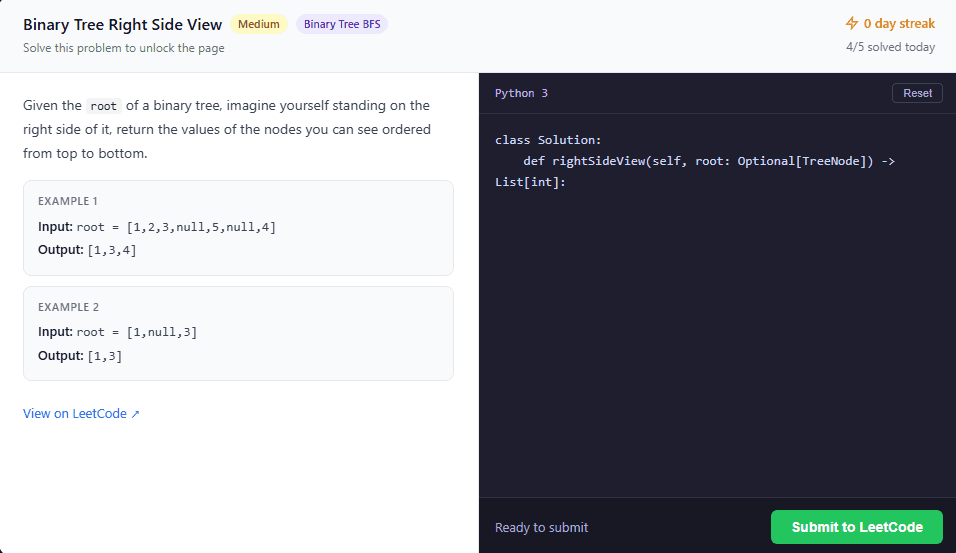
Task: Click the Binary Tree BFS tag
Action: click(x=342, y=24)
